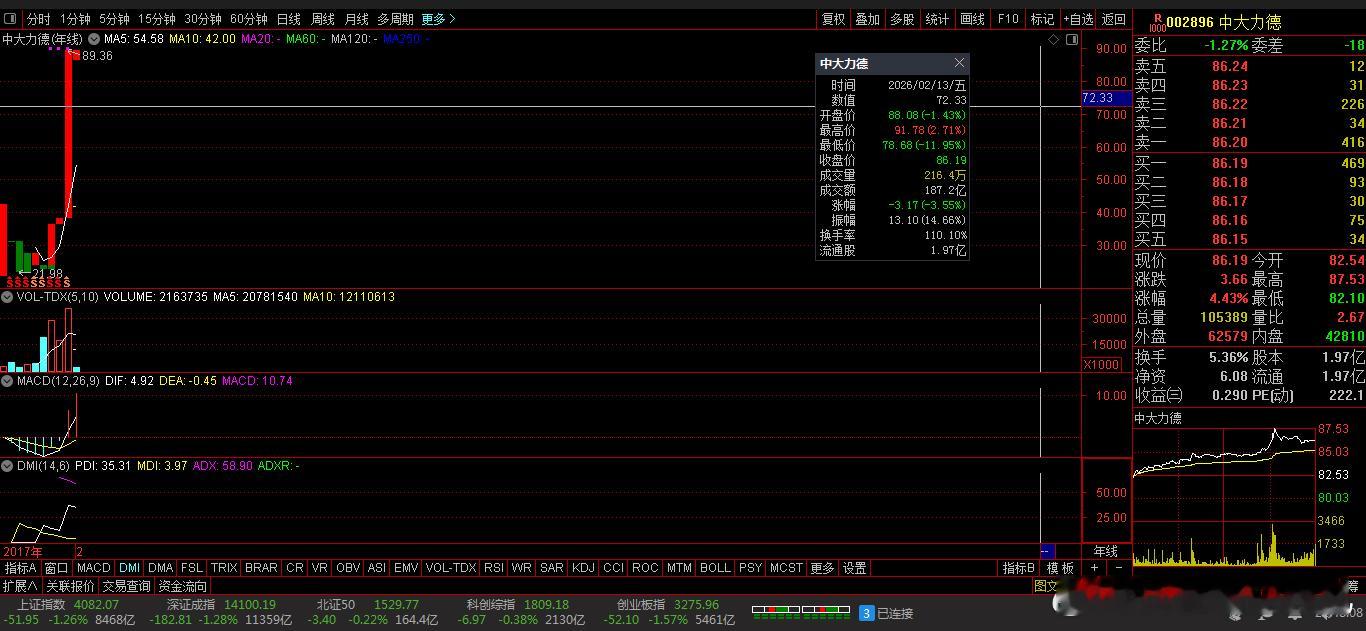The height and width of the screenshot is (631, 1366).
Task: Switch to 周线 weekly chart
Action: point(322,19)
